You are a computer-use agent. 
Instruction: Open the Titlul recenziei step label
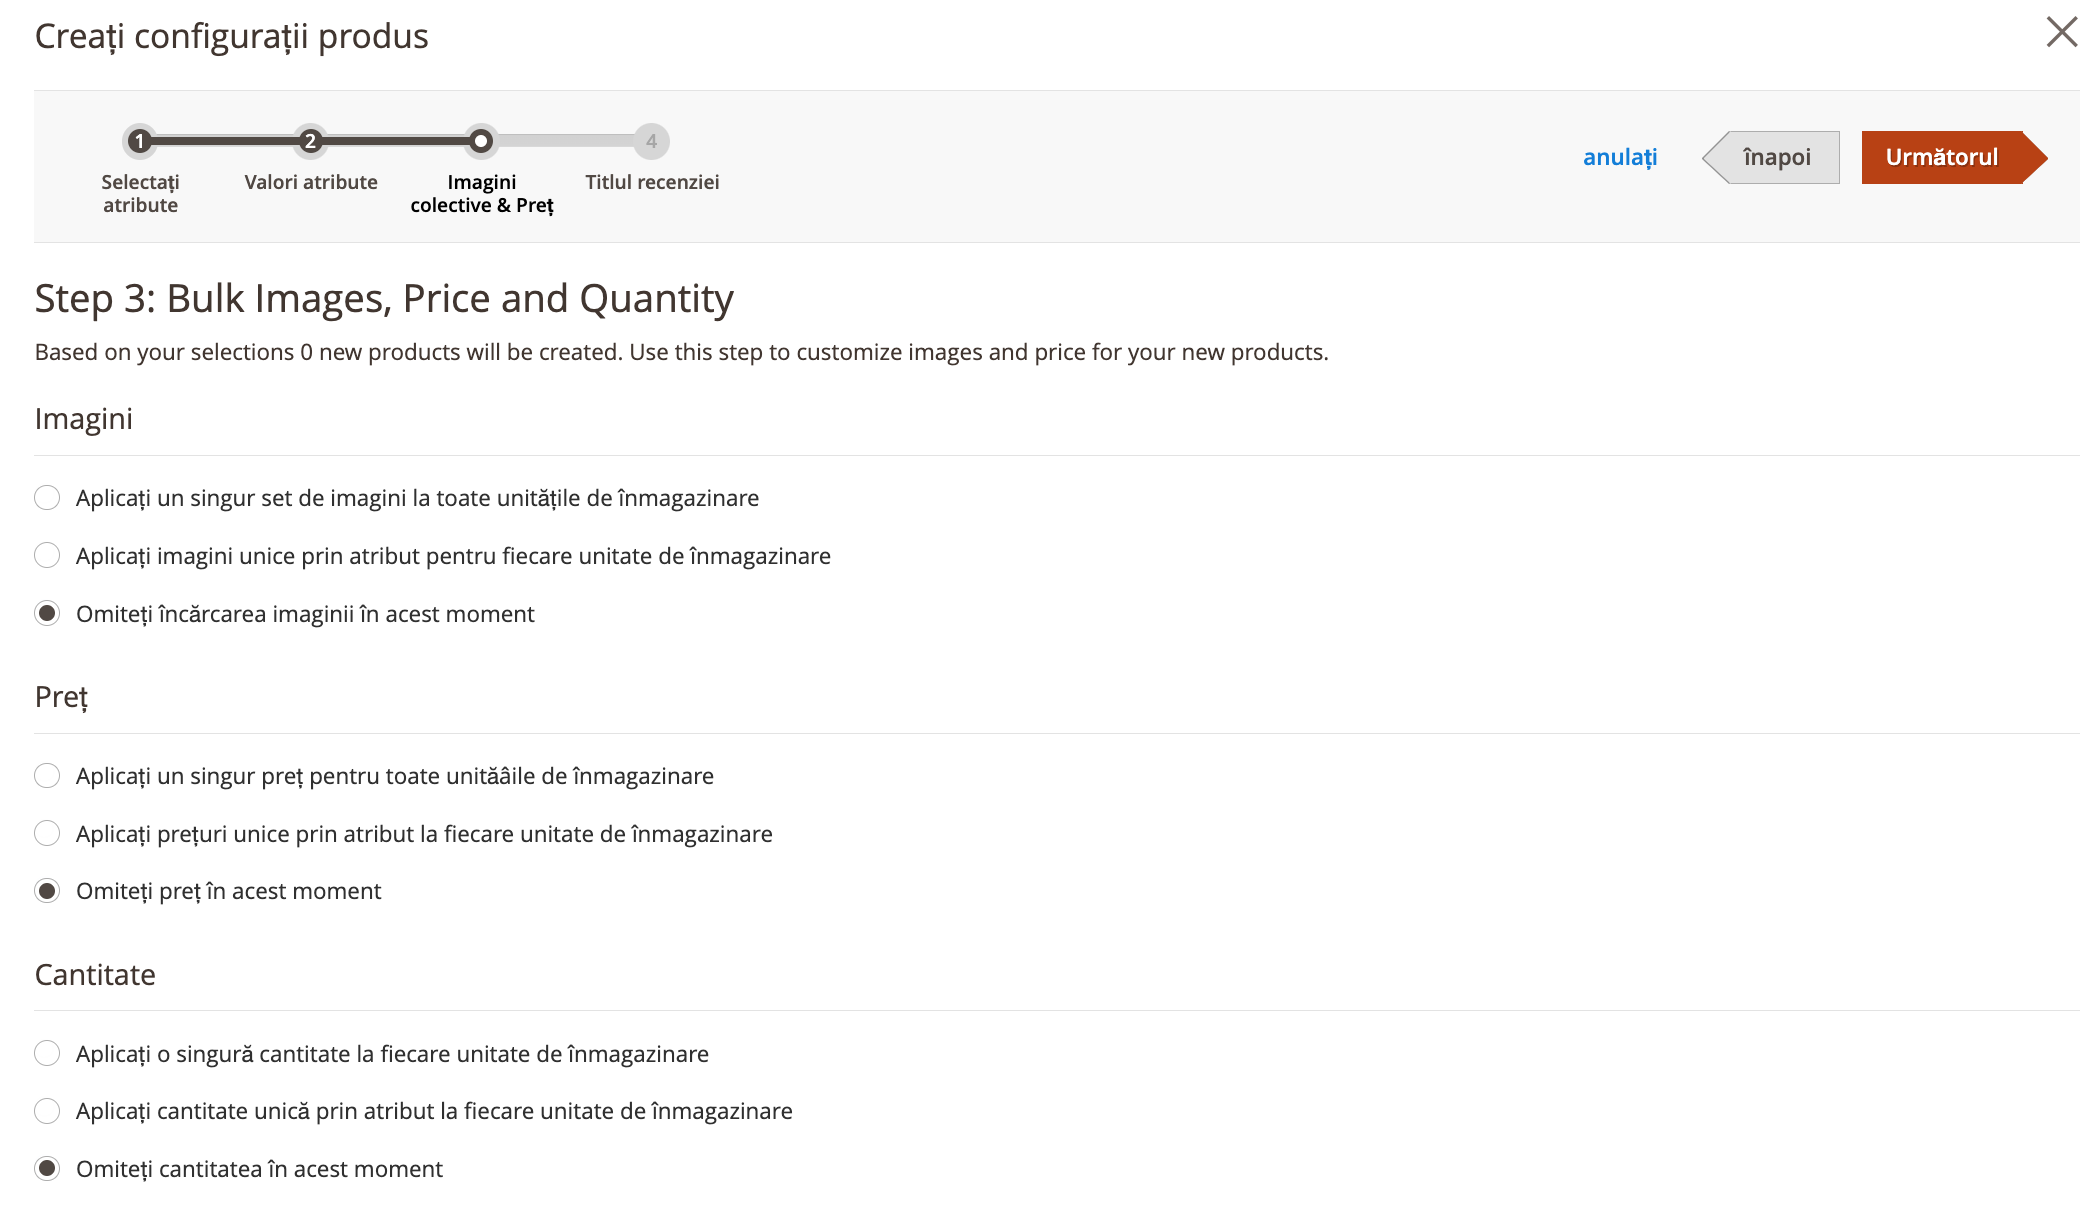click(652, 182)
